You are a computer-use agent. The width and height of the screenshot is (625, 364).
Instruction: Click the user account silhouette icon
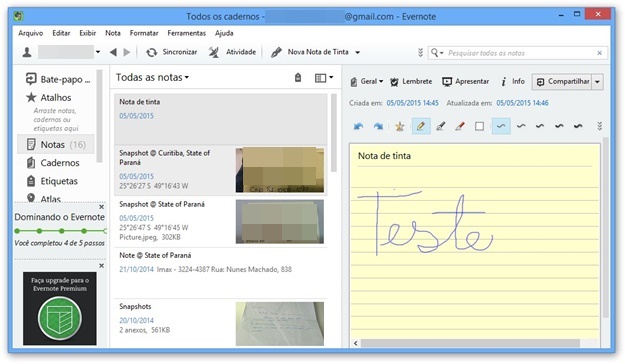click(x=27, y=52)
